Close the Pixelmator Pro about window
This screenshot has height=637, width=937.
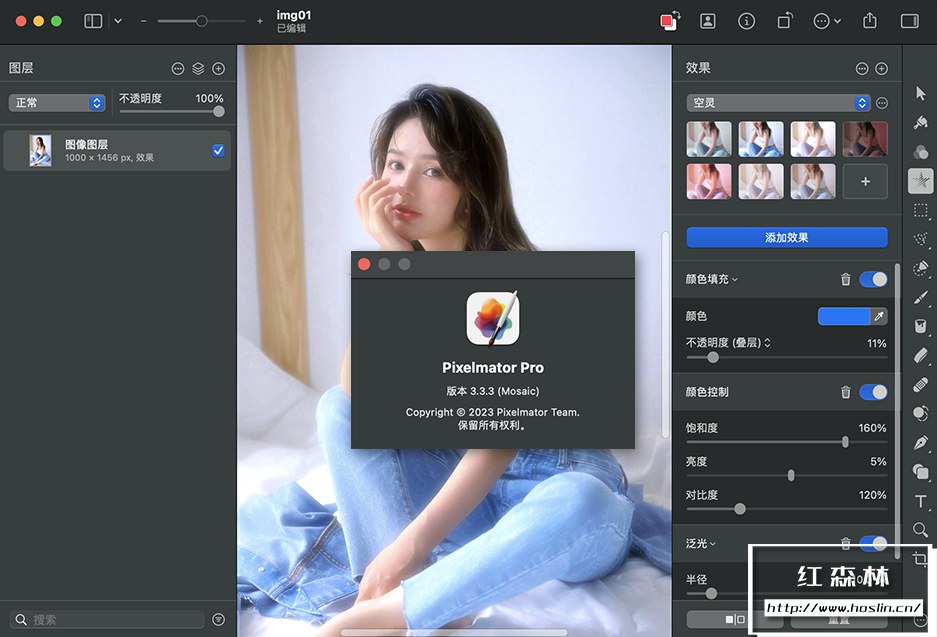(x=364, y=264)
